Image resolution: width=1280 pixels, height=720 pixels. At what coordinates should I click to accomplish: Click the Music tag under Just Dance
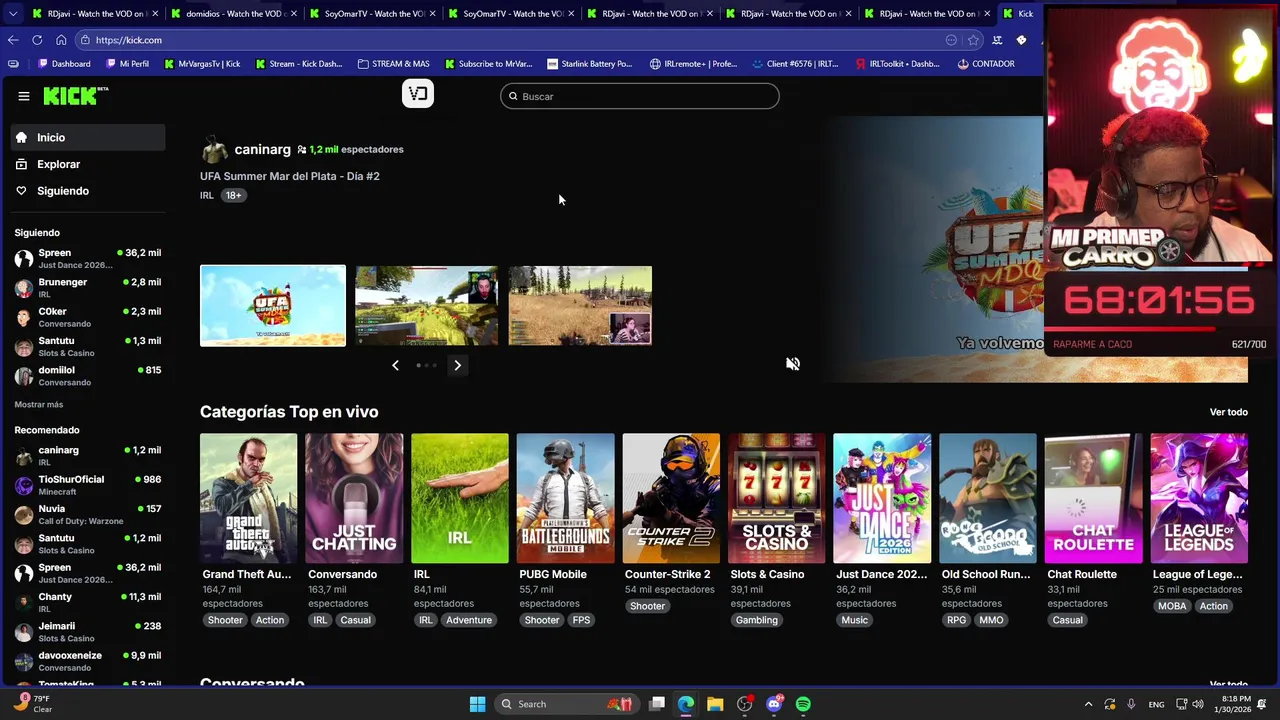[x=855, y=620]
